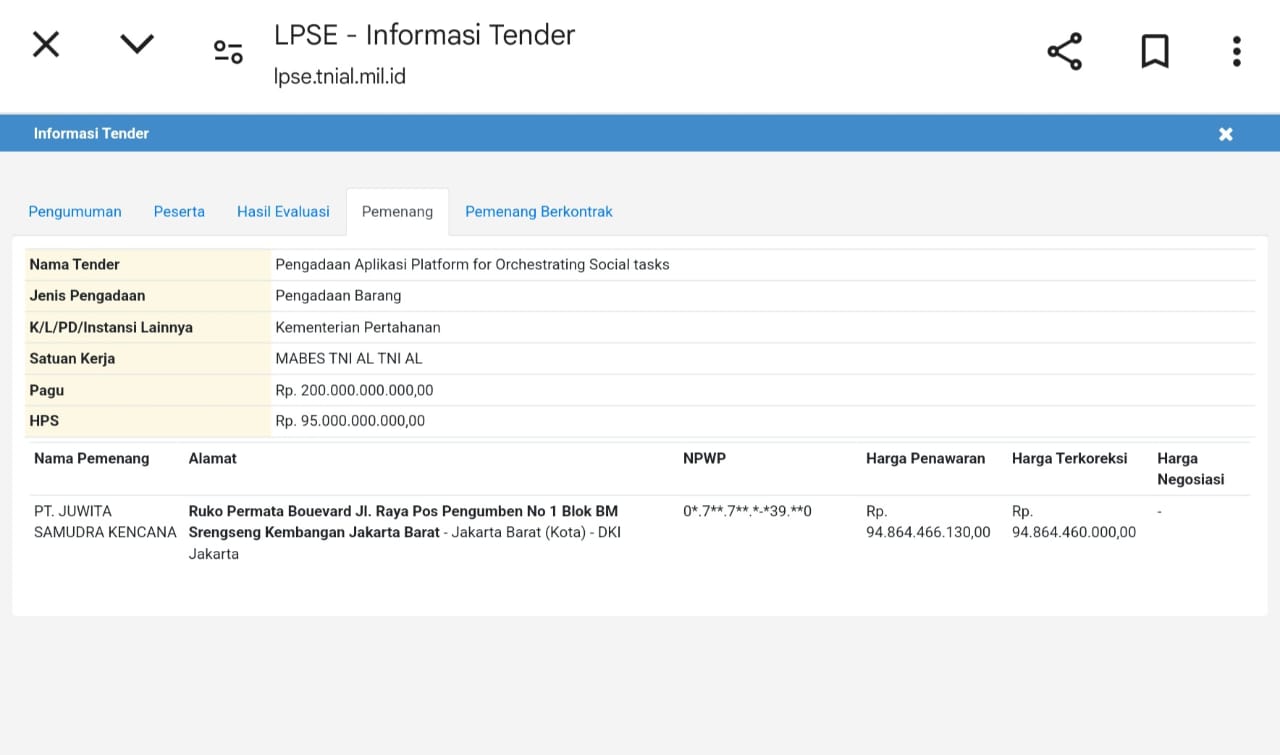
Task: Click Pagu amount Rp. 200.000.000.000,00
Action: tap(354, 390)
